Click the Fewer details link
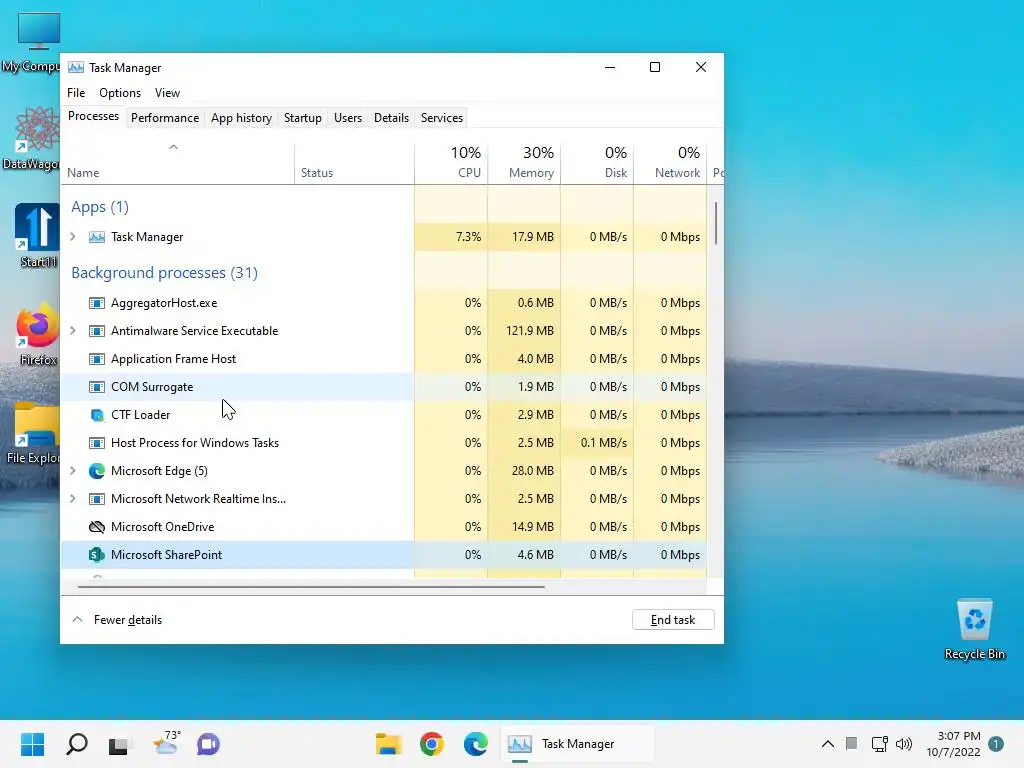The width and height of the screenshot is (1024, 768). point(127,620)
